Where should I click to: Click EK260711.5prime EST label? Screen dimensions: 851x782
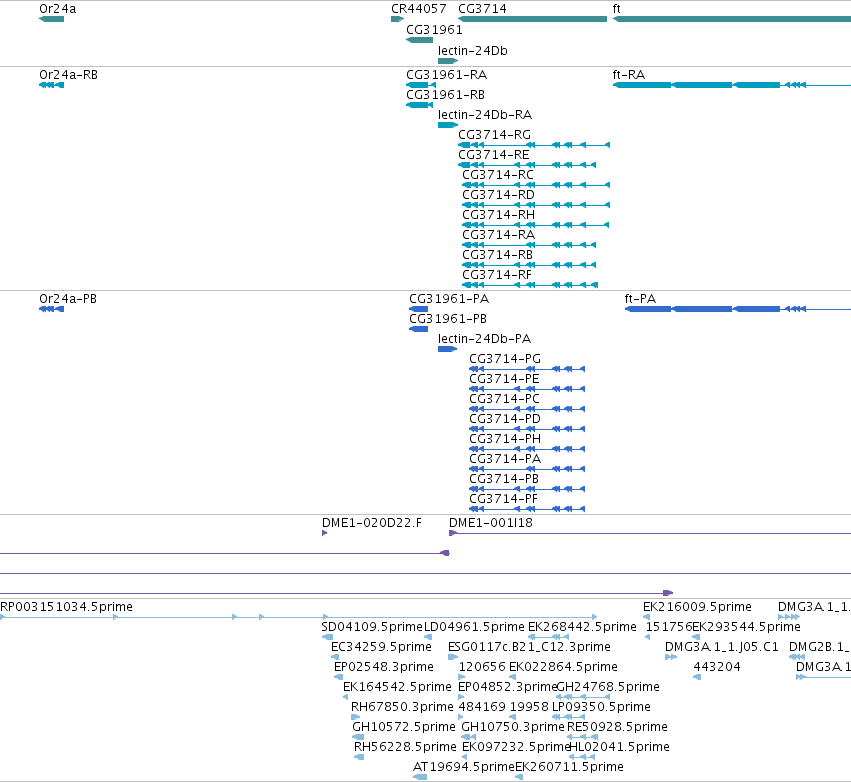point(569,768)
